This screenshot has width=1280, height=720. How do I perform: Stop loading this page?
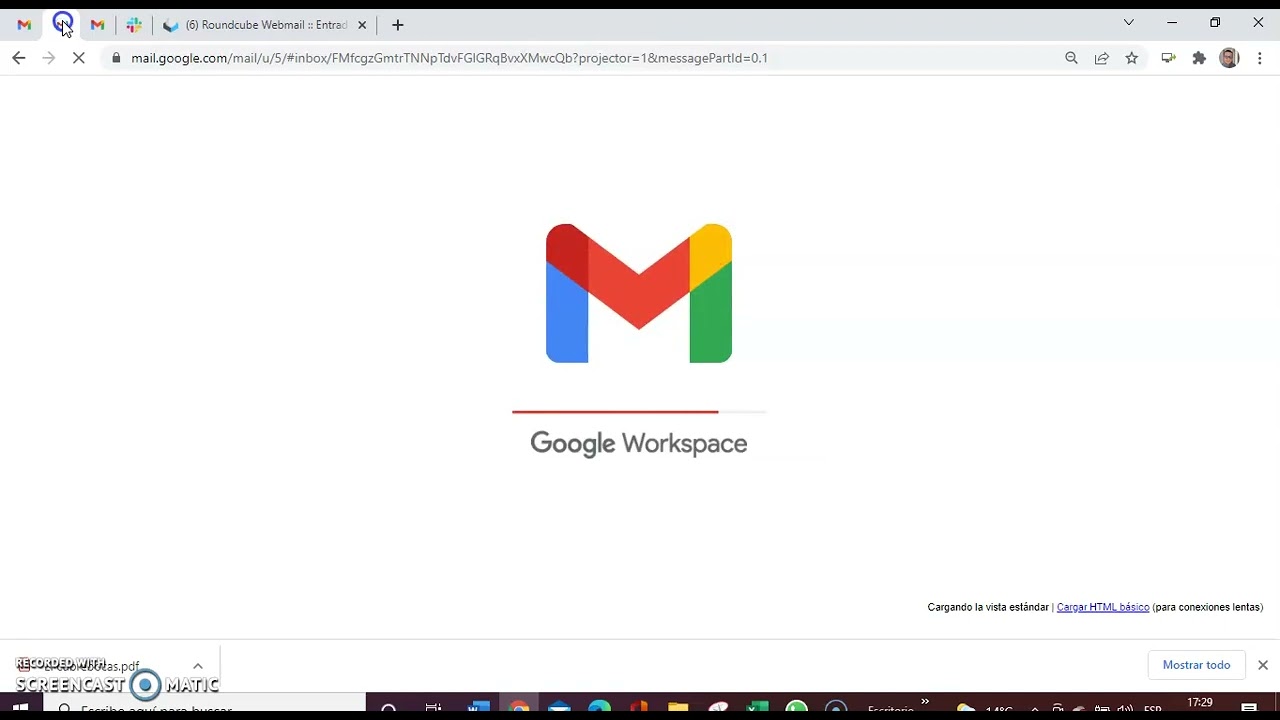(79, 58)
